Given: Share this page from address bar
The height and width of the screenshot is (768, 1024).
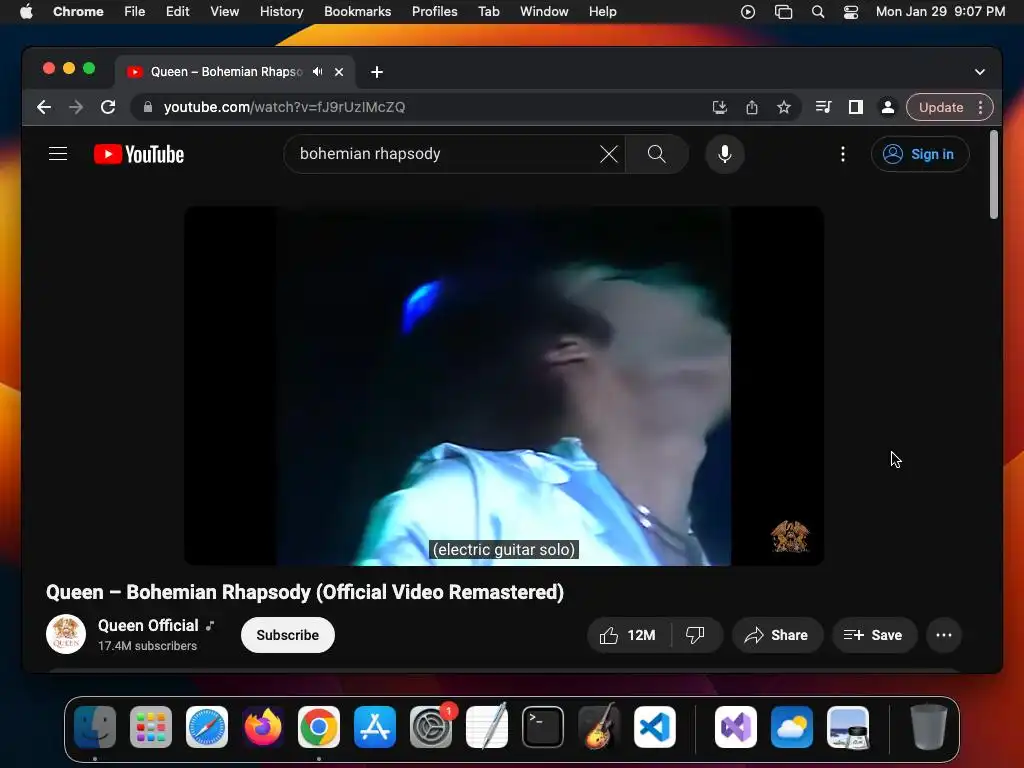Looking at the screenshot, I should pyautogui.click(x=752, y=107).
